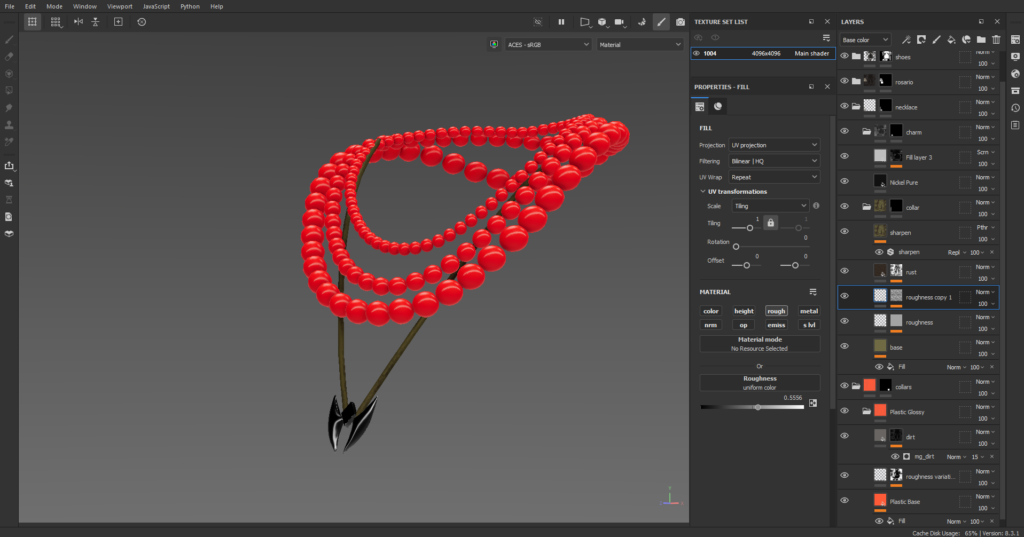Delete layer using the Layers trash icon

click(995, 40)
